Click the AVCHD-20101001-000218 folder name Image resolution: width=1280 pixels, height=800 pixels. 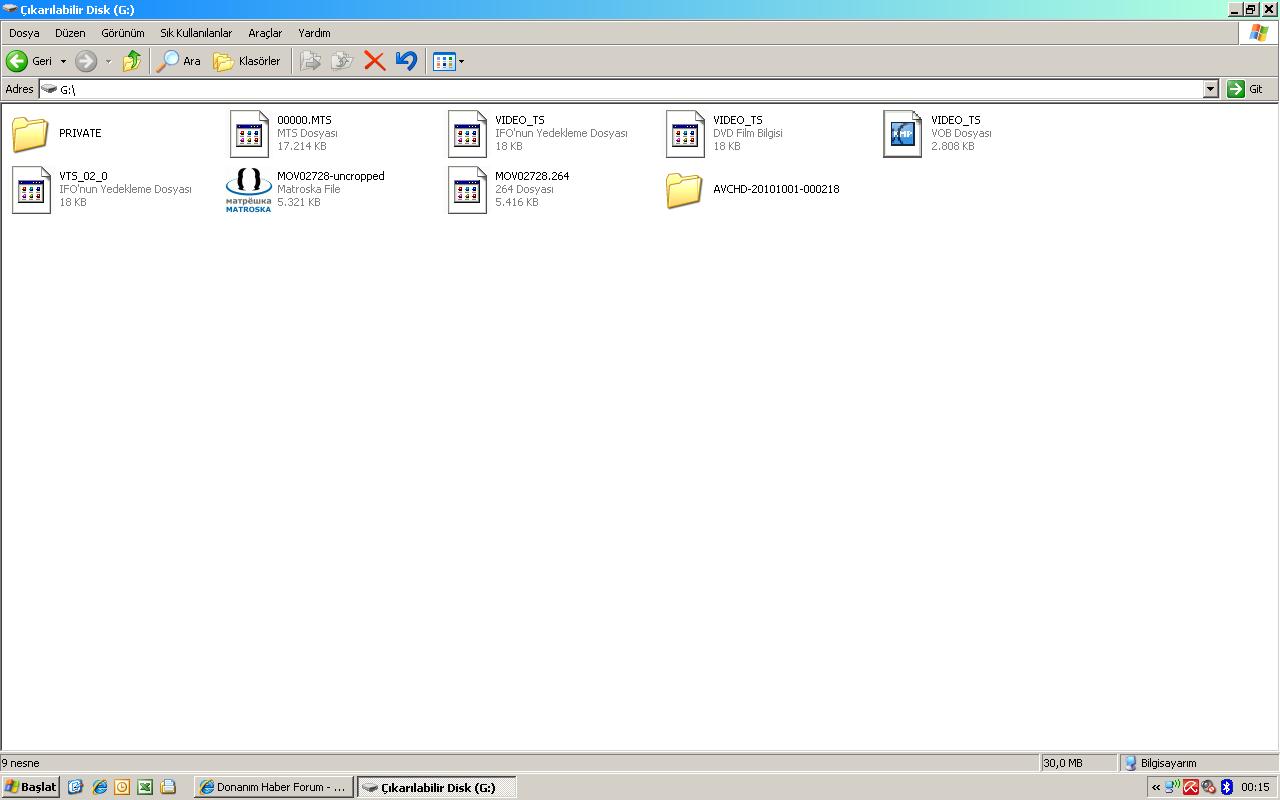tap(776, 189)
